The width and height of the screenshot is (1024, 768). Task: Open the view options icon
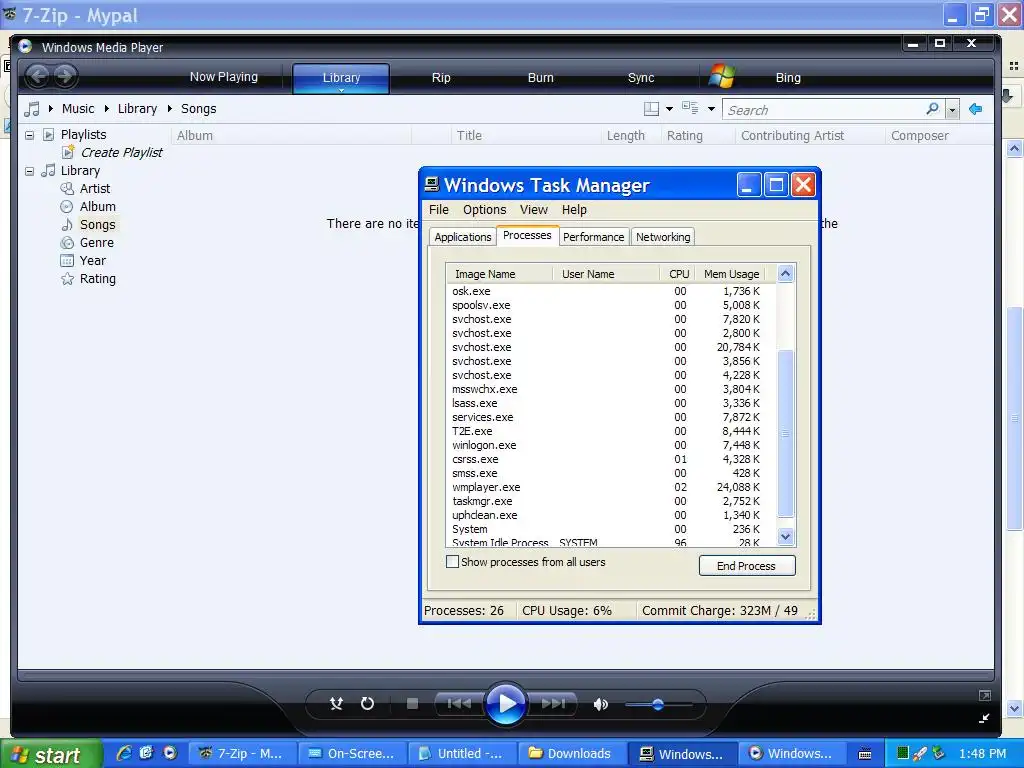click(x=690, y=108)
